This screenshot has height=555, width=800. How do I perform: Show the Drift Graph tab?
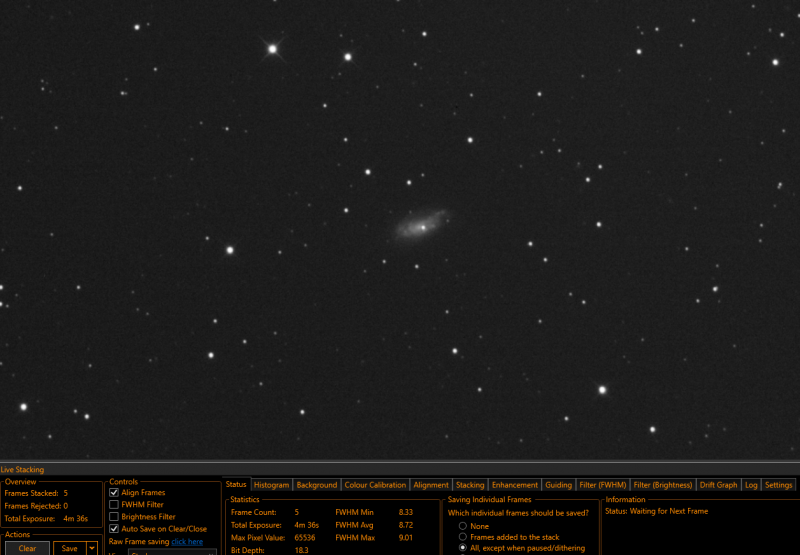pyautogui.click(x=718, y=485)
